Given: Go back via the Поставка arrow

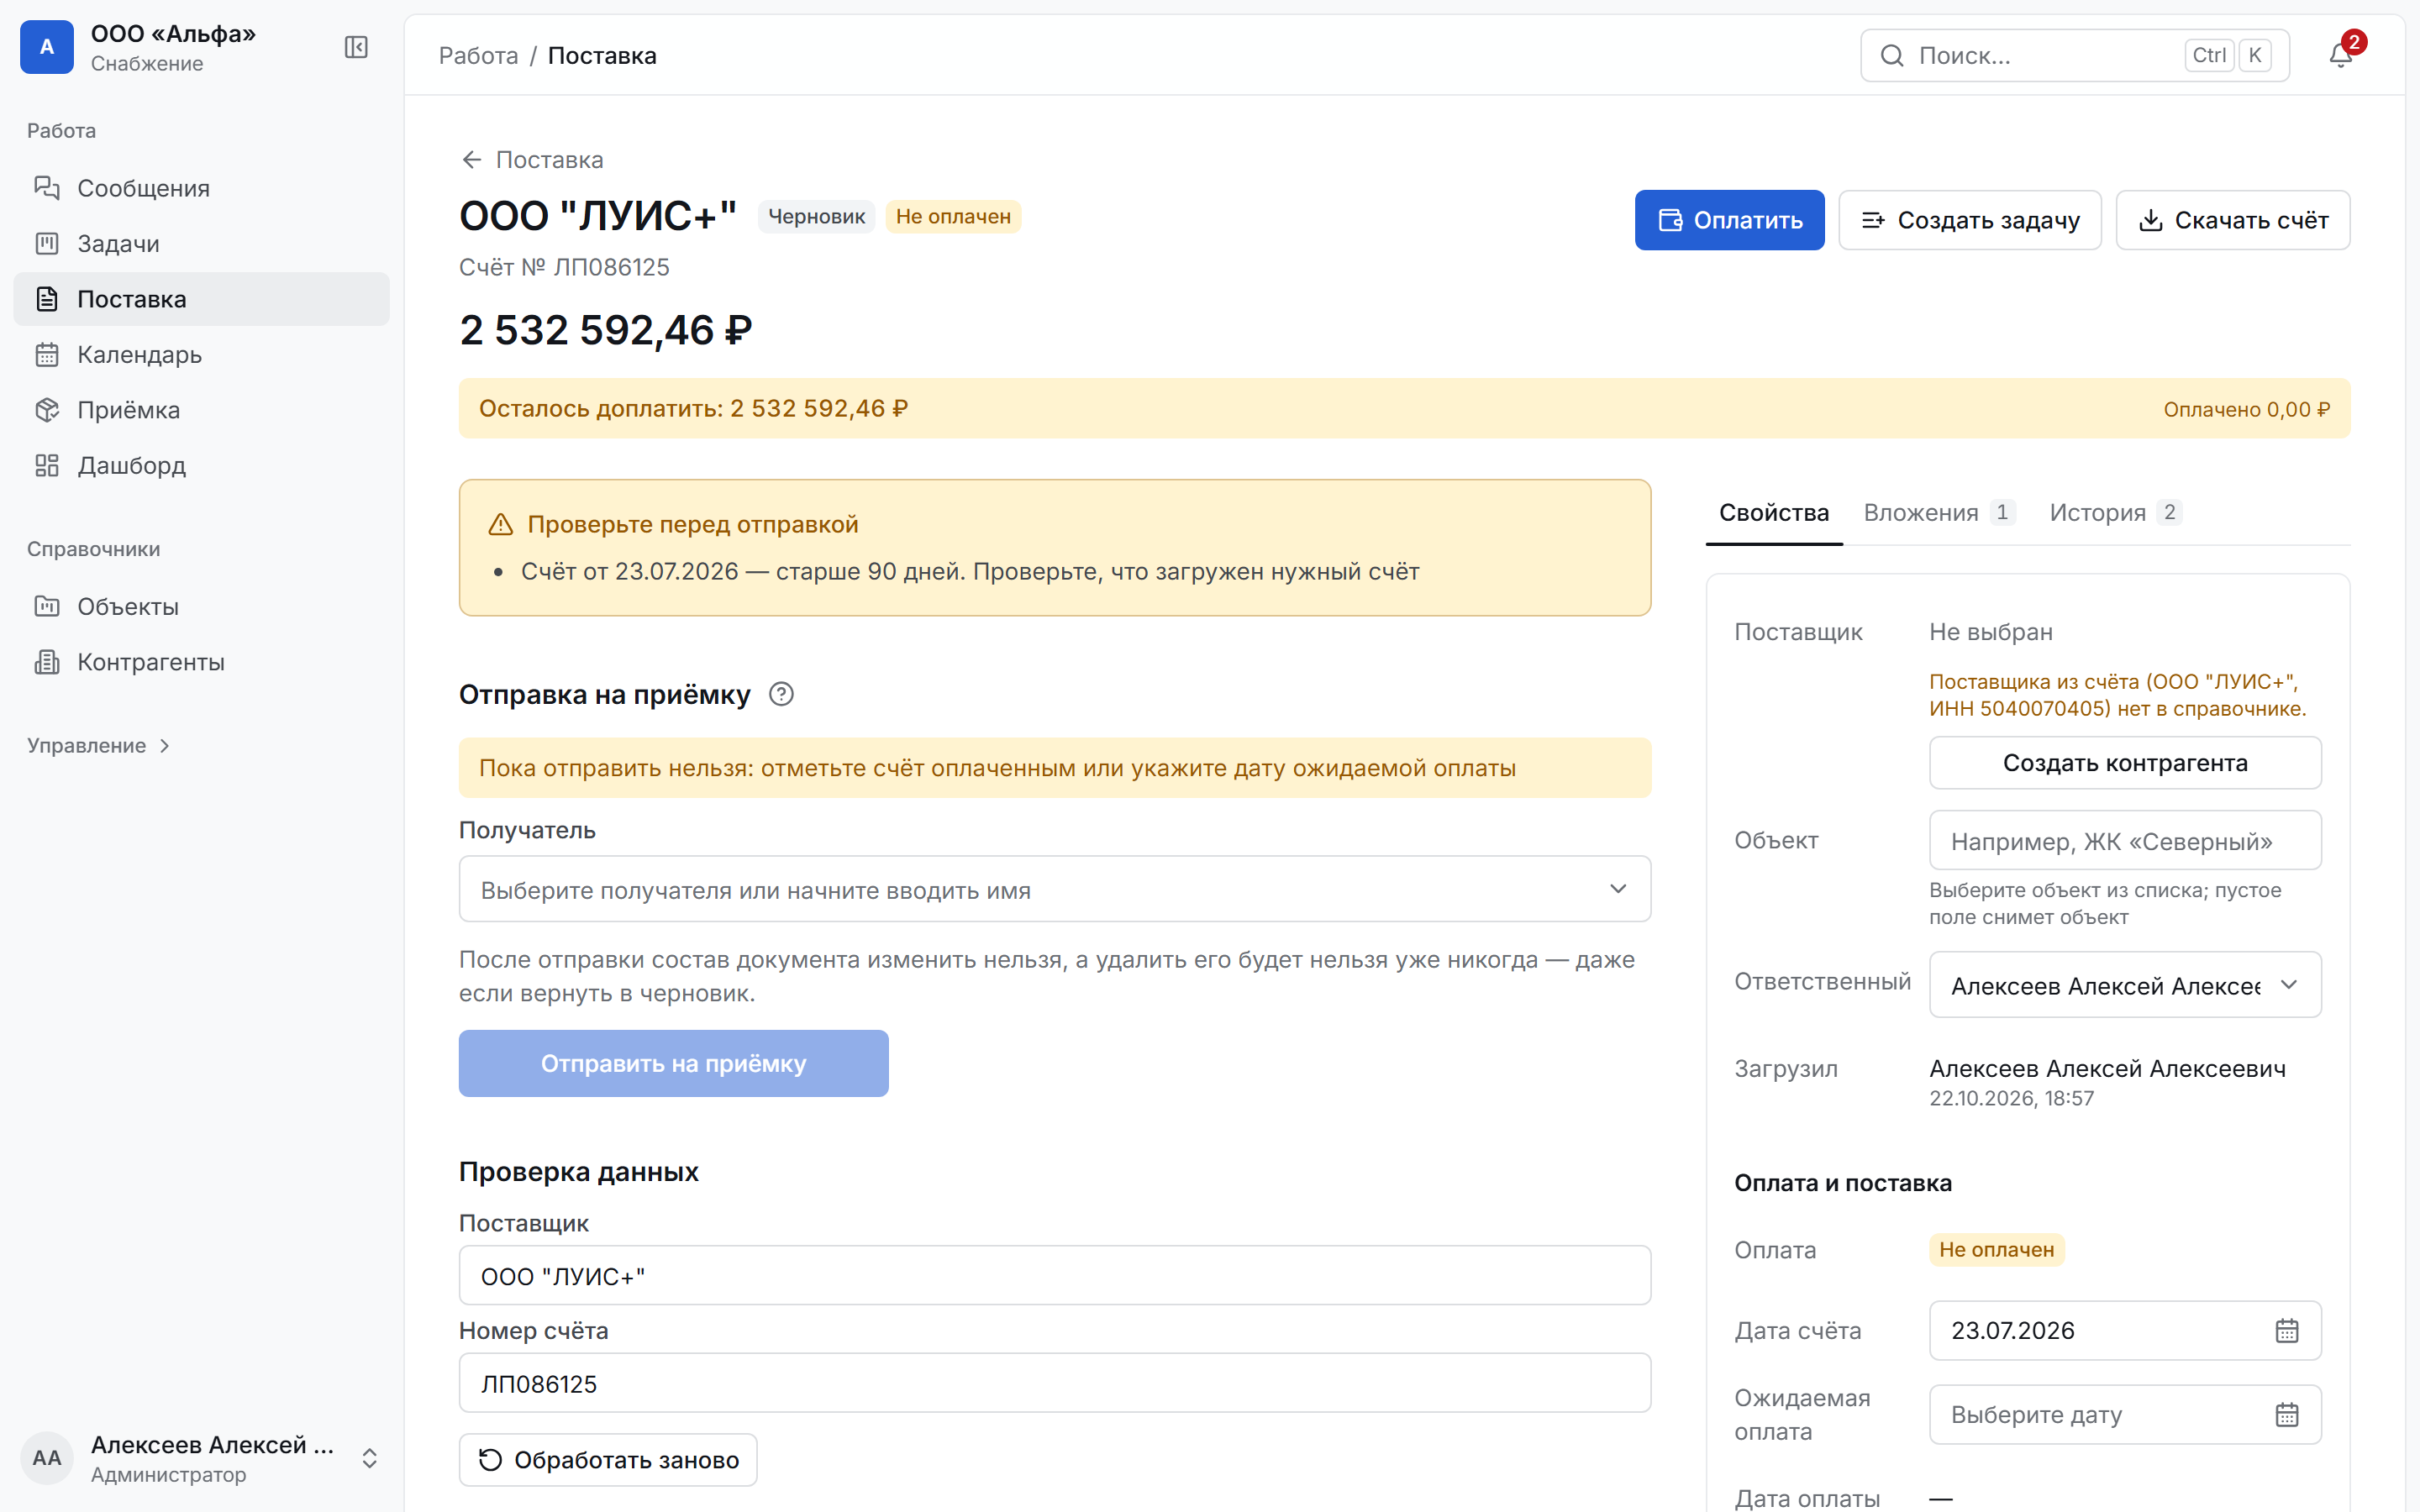Looking at the screenshot, I should (532, 160).
